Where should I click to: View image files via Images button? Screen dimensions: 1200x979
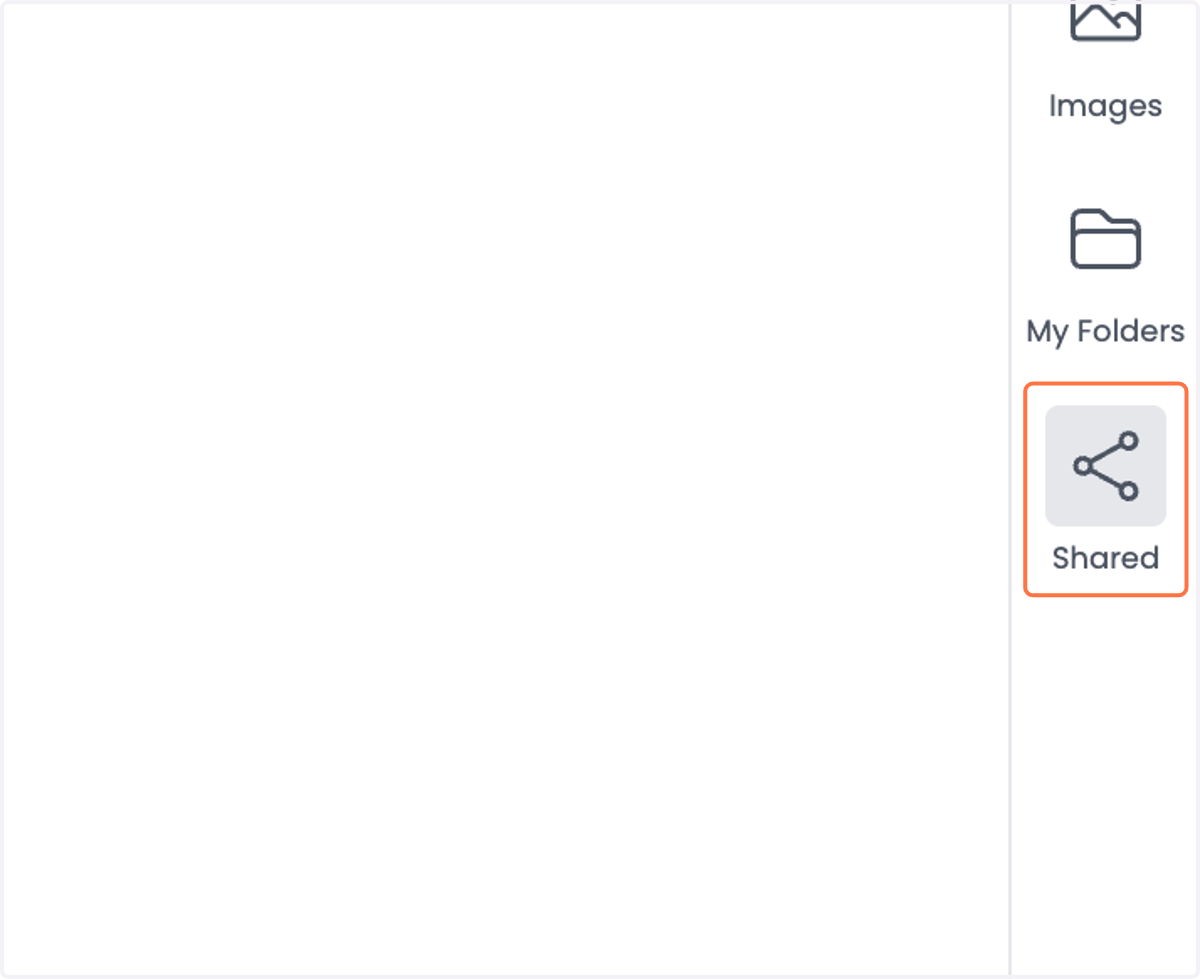pos(1105,62)
